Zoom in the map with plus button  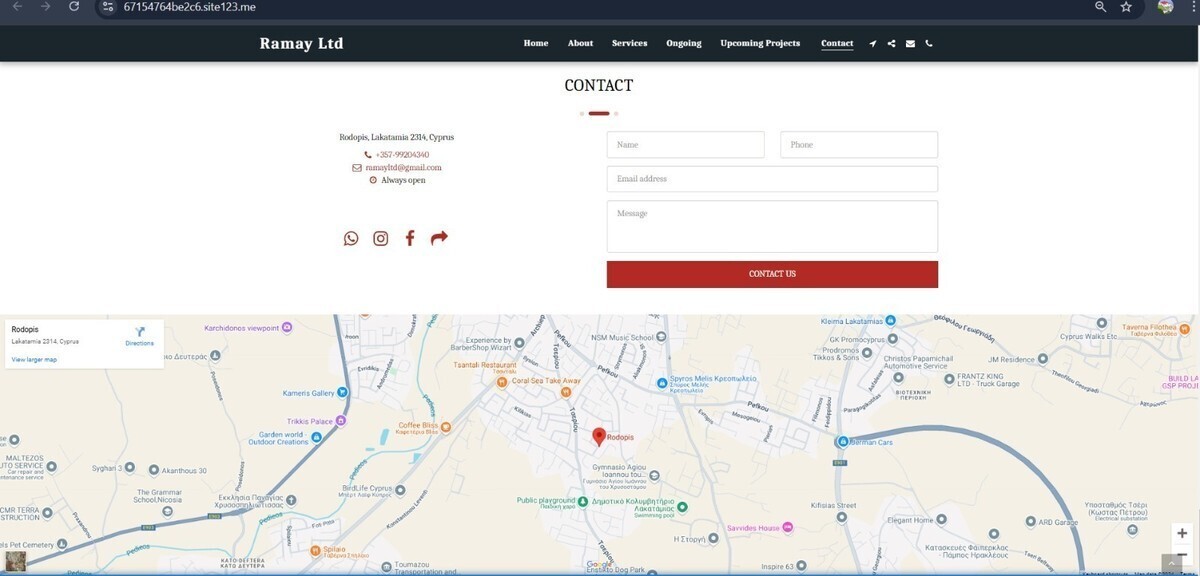[1182, 534]
